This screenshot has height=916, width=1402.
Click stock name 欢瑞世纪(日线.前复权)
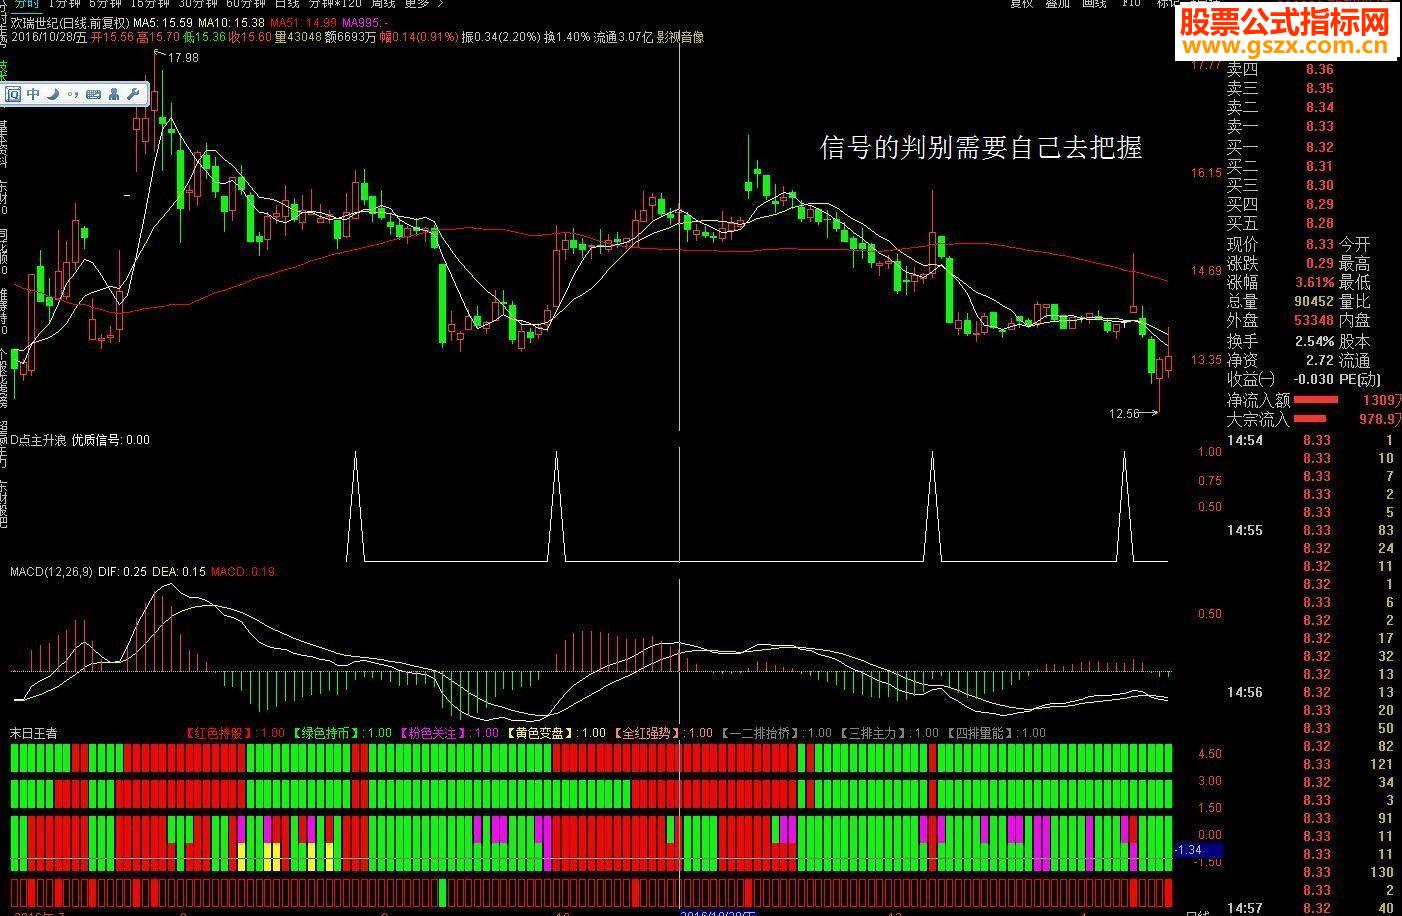click(x=70, y=23)
